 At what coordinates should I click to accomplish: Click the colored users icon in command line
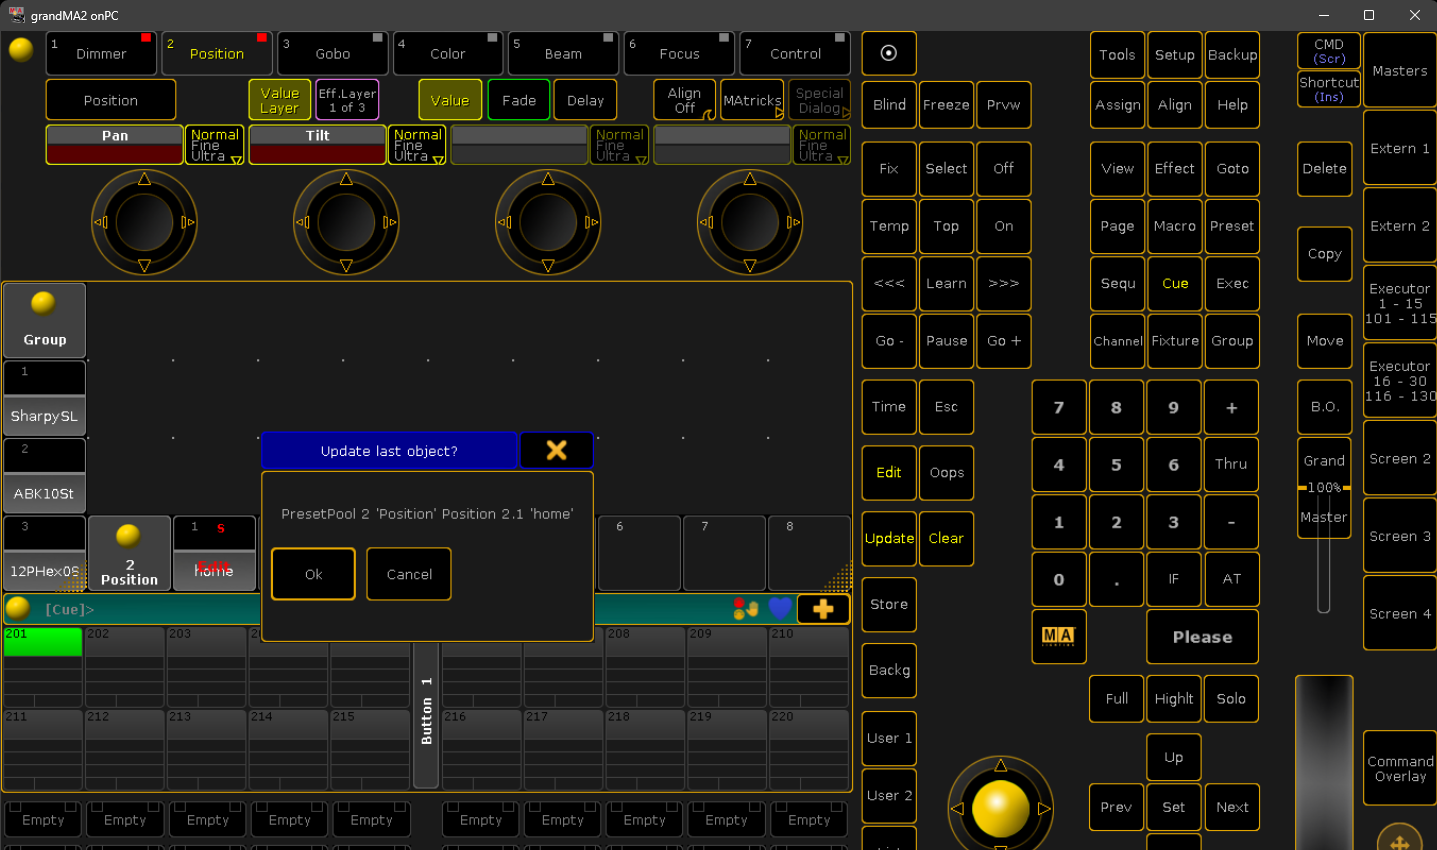pyautogui.click(x=746, y=608)
